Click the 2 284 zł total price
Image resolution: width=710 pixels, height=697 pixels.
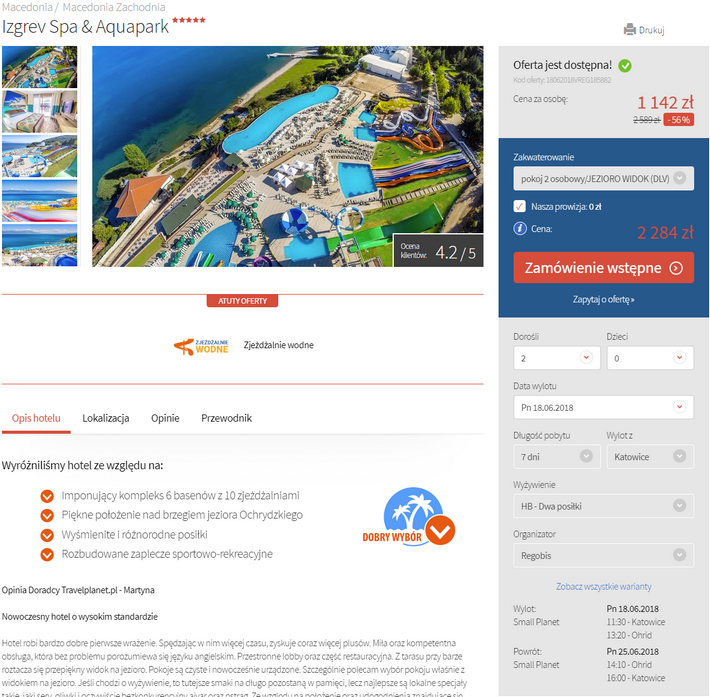point(665,233)
